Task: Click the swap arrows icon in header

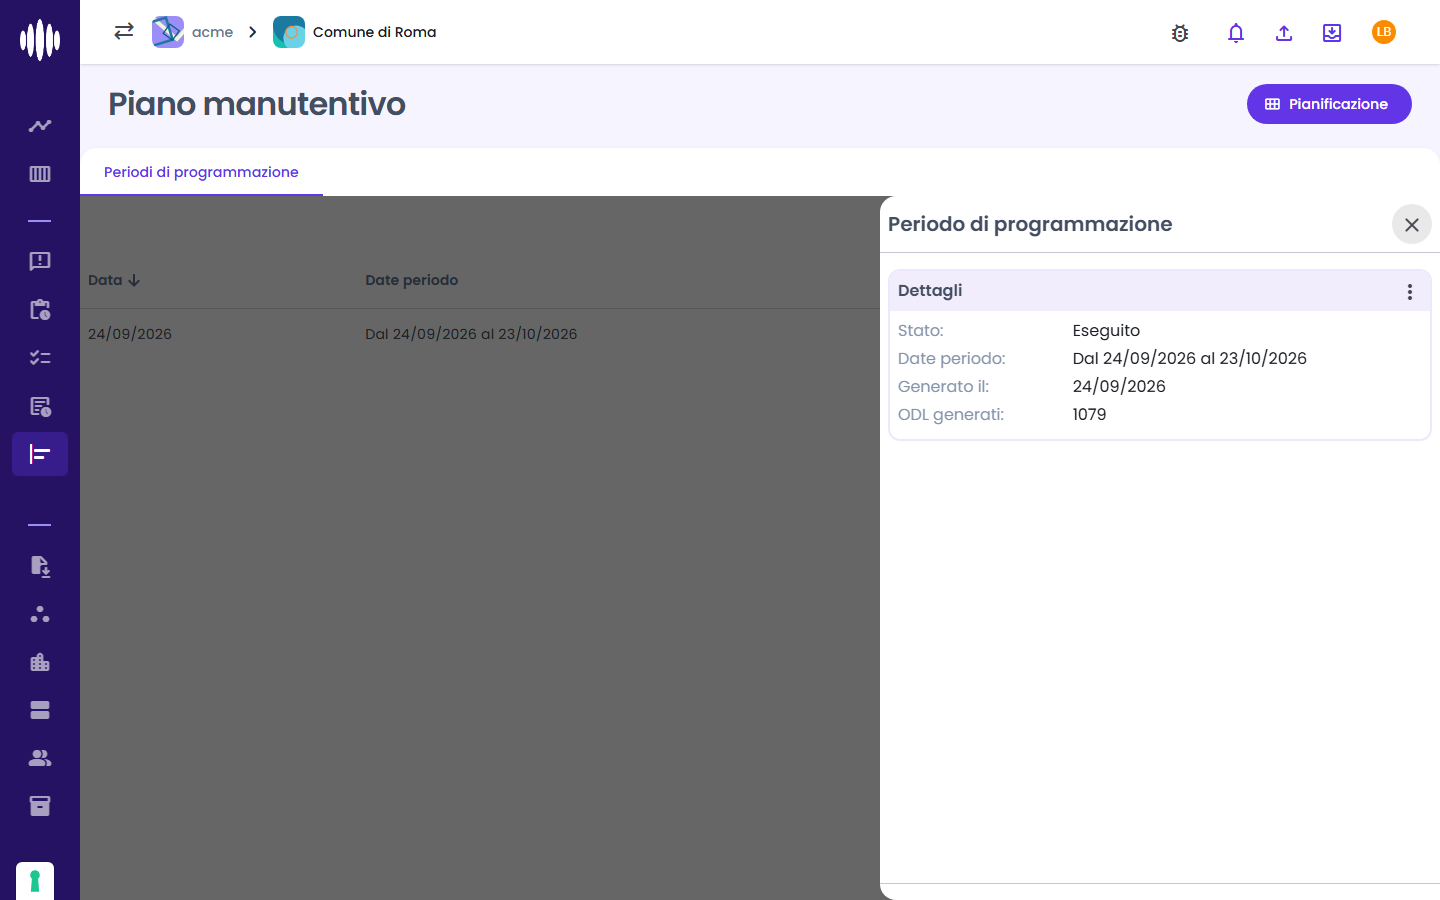Action: tap(124, 32)
